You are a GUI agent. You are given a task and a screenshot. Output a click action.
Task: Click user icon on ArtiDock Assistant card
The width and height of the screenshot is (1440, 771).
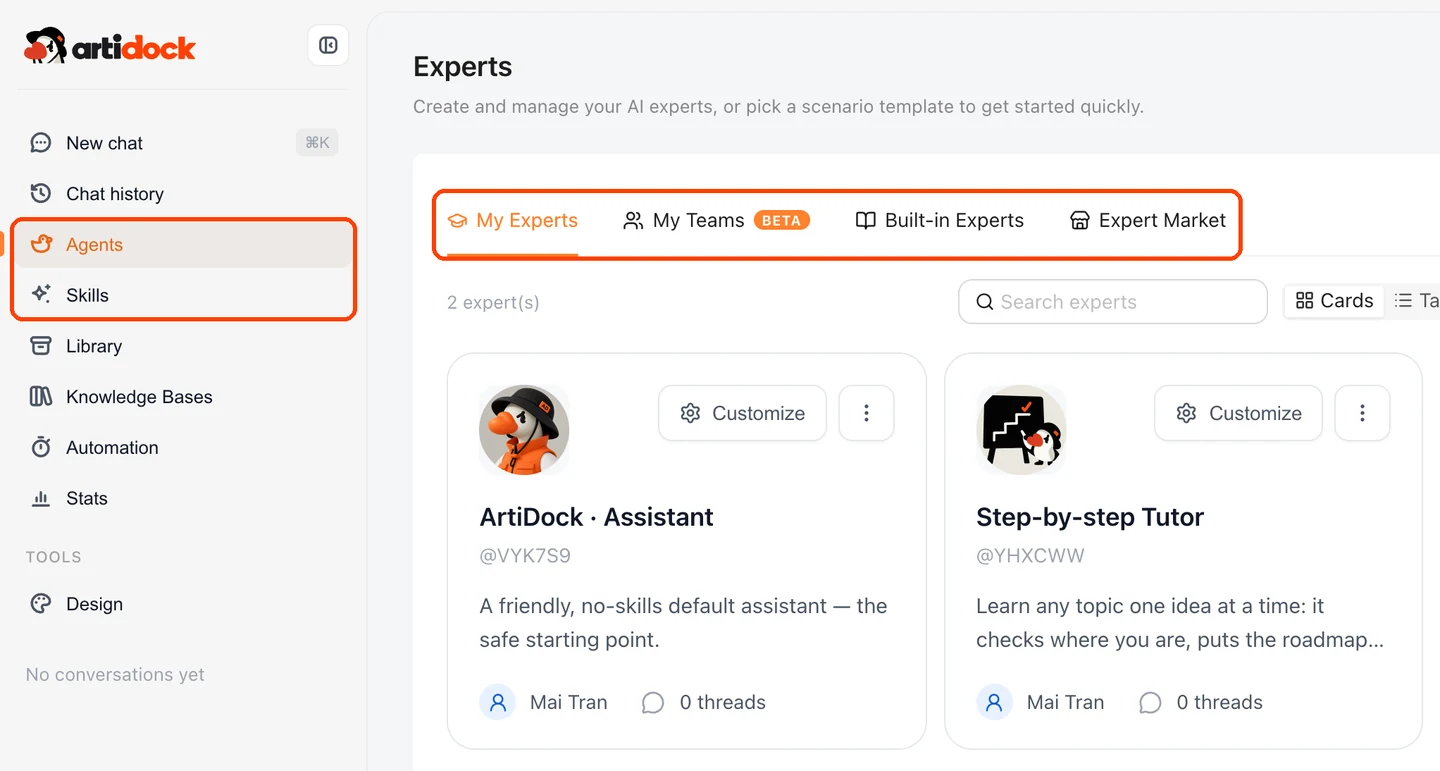[x=497, y=703]
